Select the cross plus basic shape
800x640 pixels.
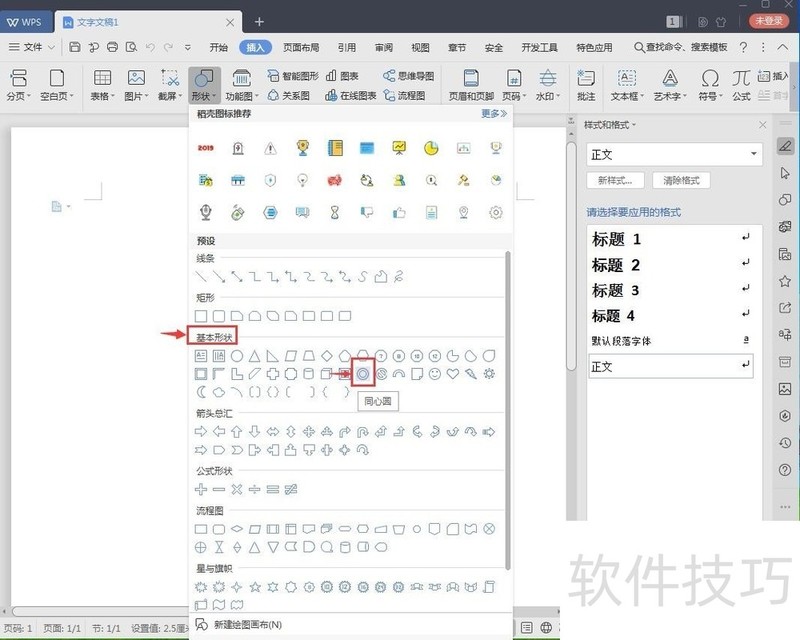click(273, 374)
